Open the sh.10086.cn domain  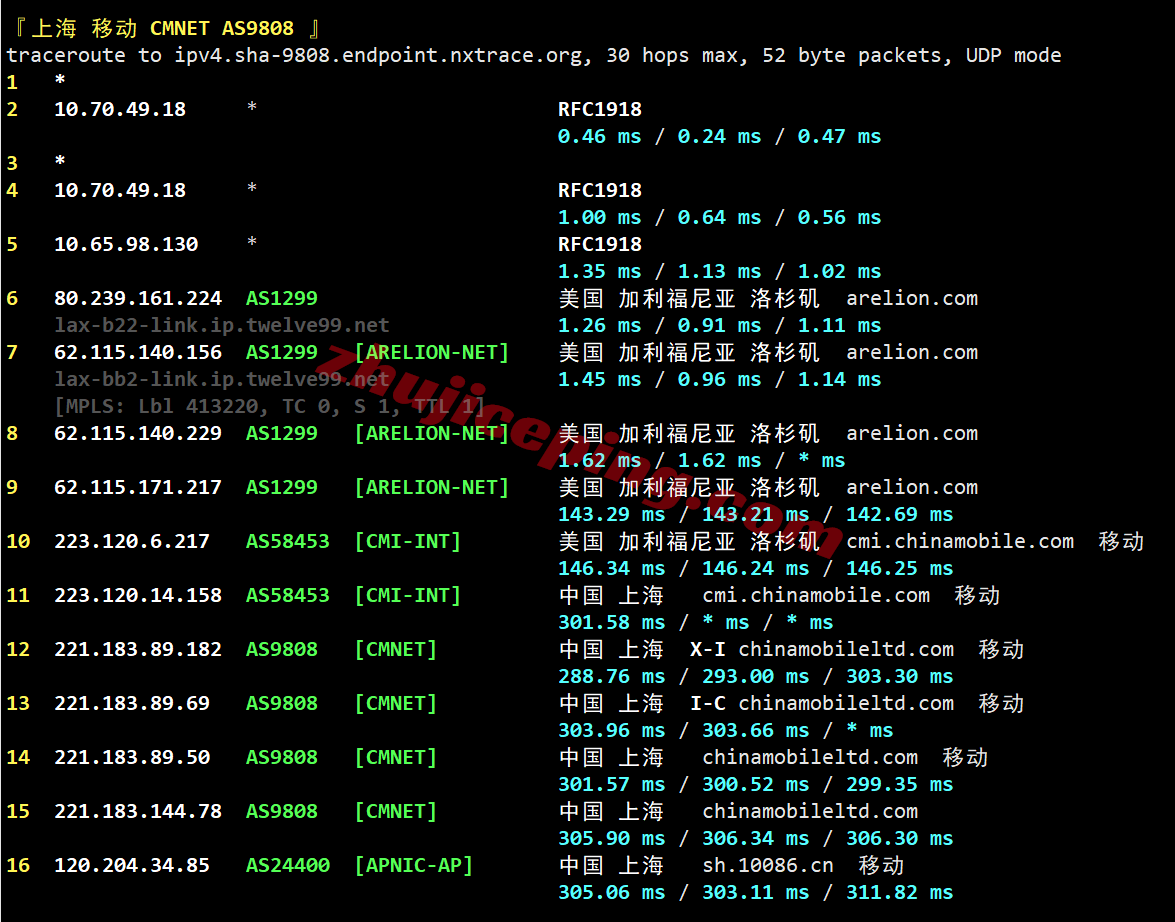767,865
